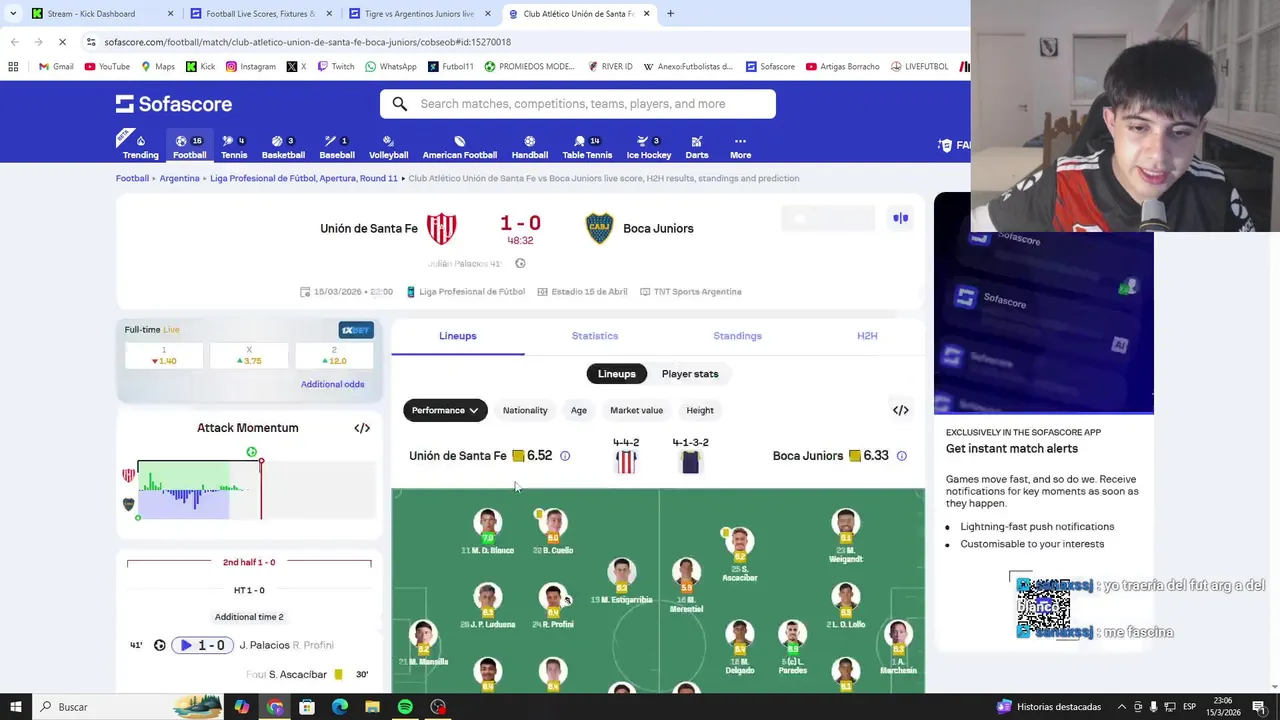Select the American Football category
The width and height of the screenshot is (1280, 720).
[x=460, y=147]
